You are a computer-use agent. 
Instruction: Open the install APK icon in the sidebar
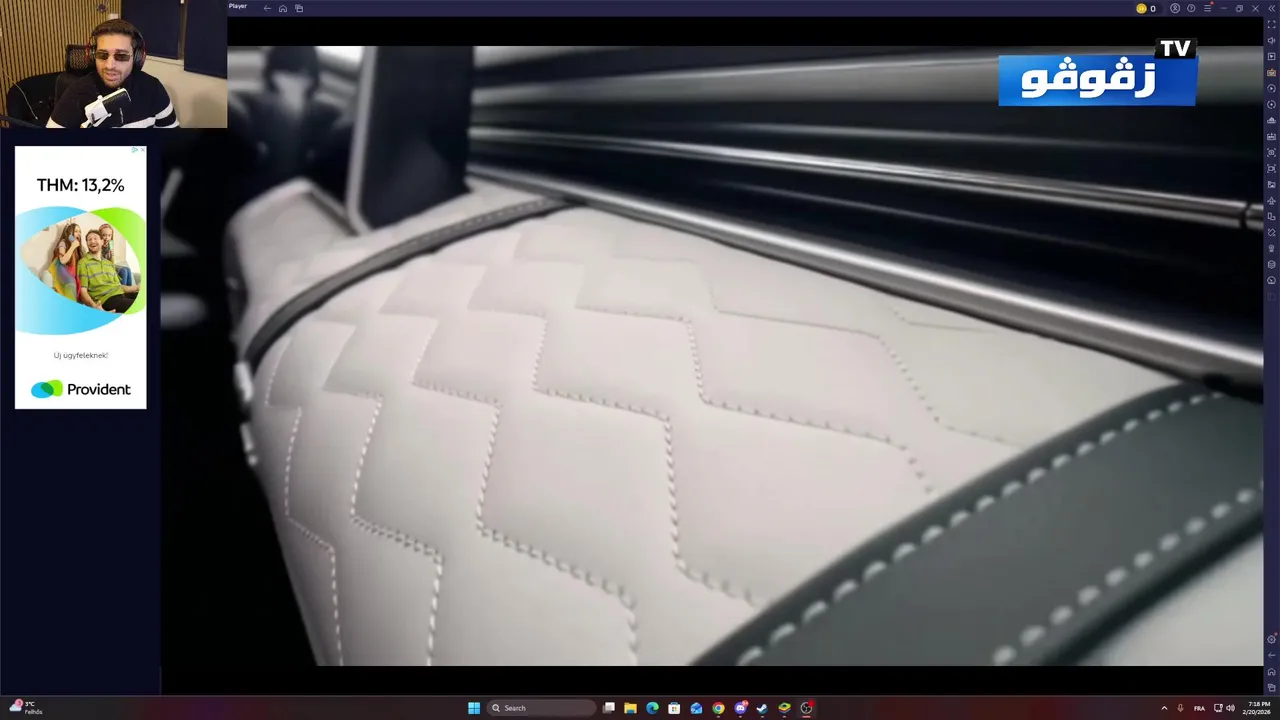pyautogui.click(x=1271, y=120)
